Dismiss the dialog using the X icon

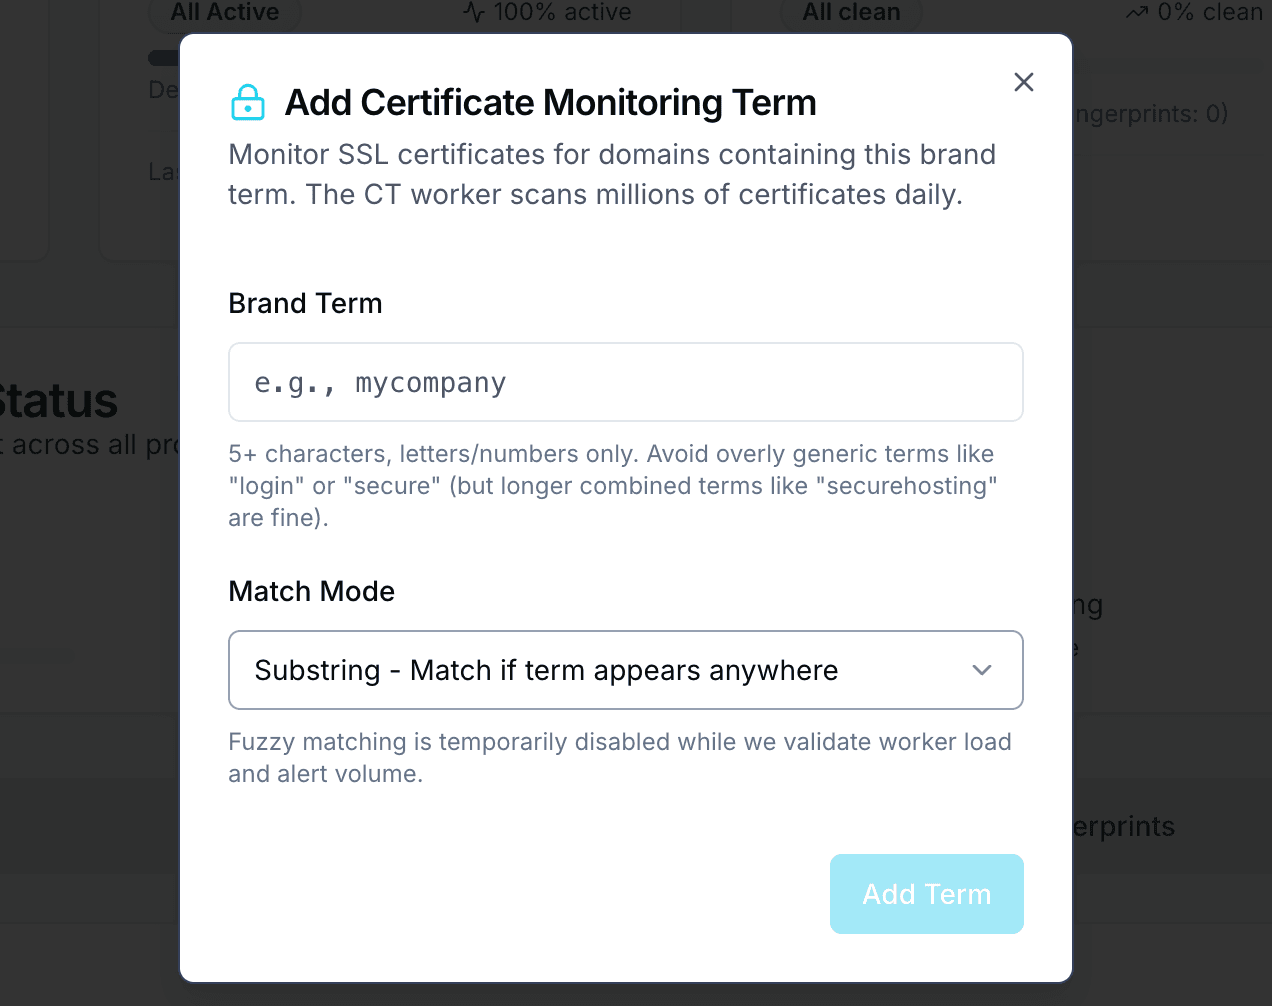(1023, 82)
